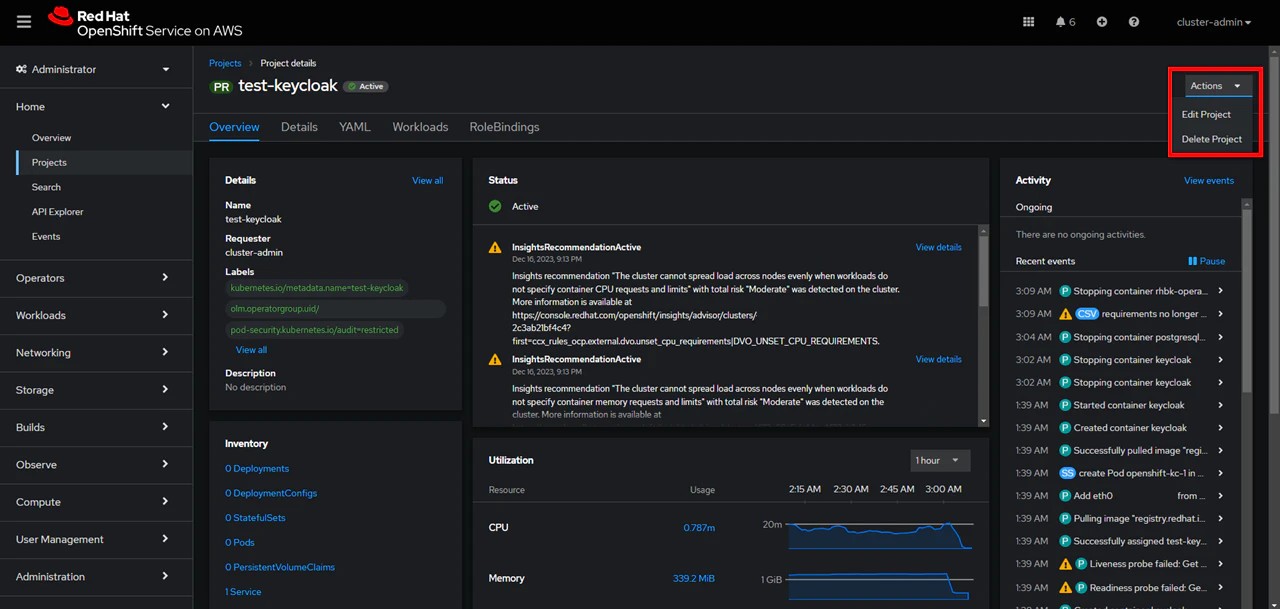Expand the Stopping container postgresql event
The width and height of the screenshot is (1280, 609).
coord(1221,337)
